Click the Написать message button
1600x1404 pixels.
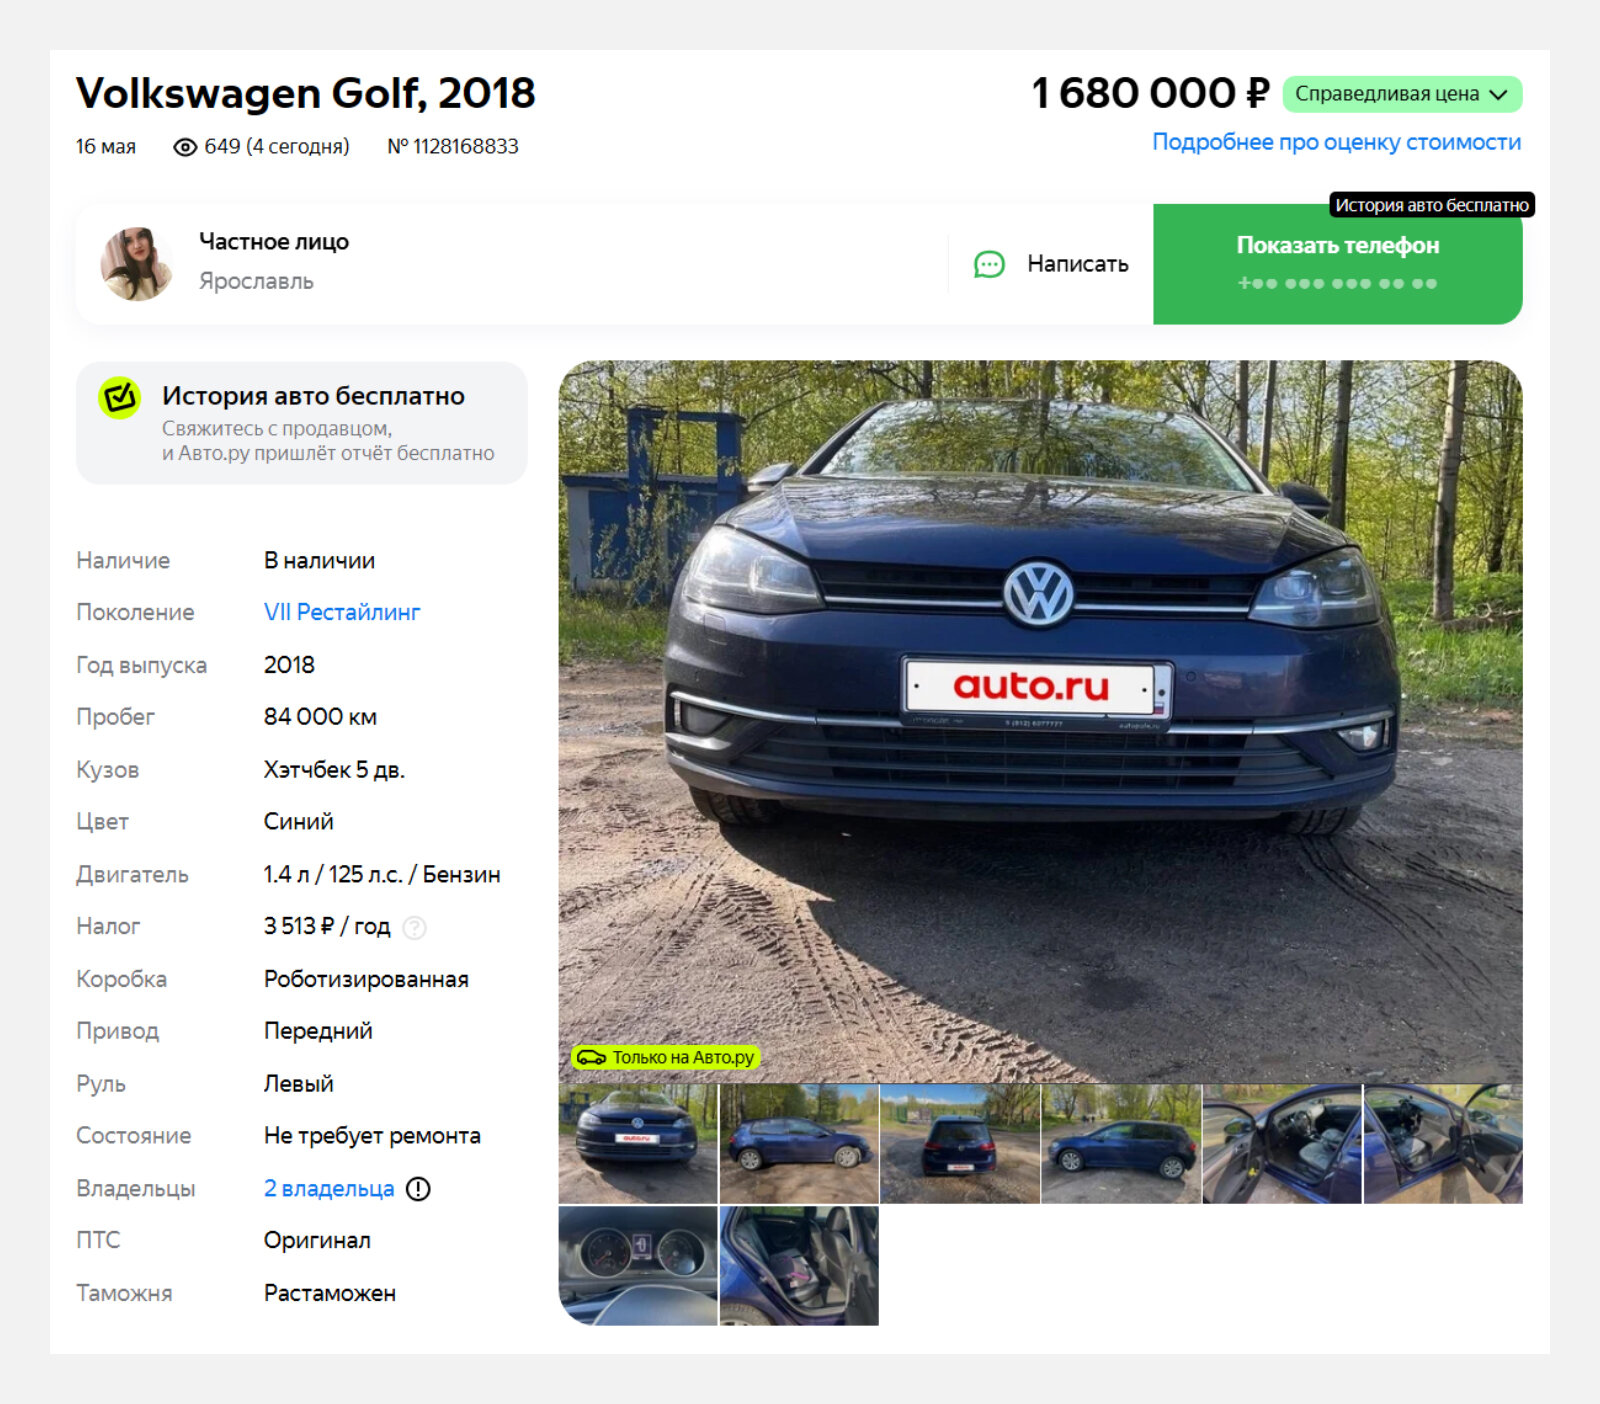pos(1051,264)
